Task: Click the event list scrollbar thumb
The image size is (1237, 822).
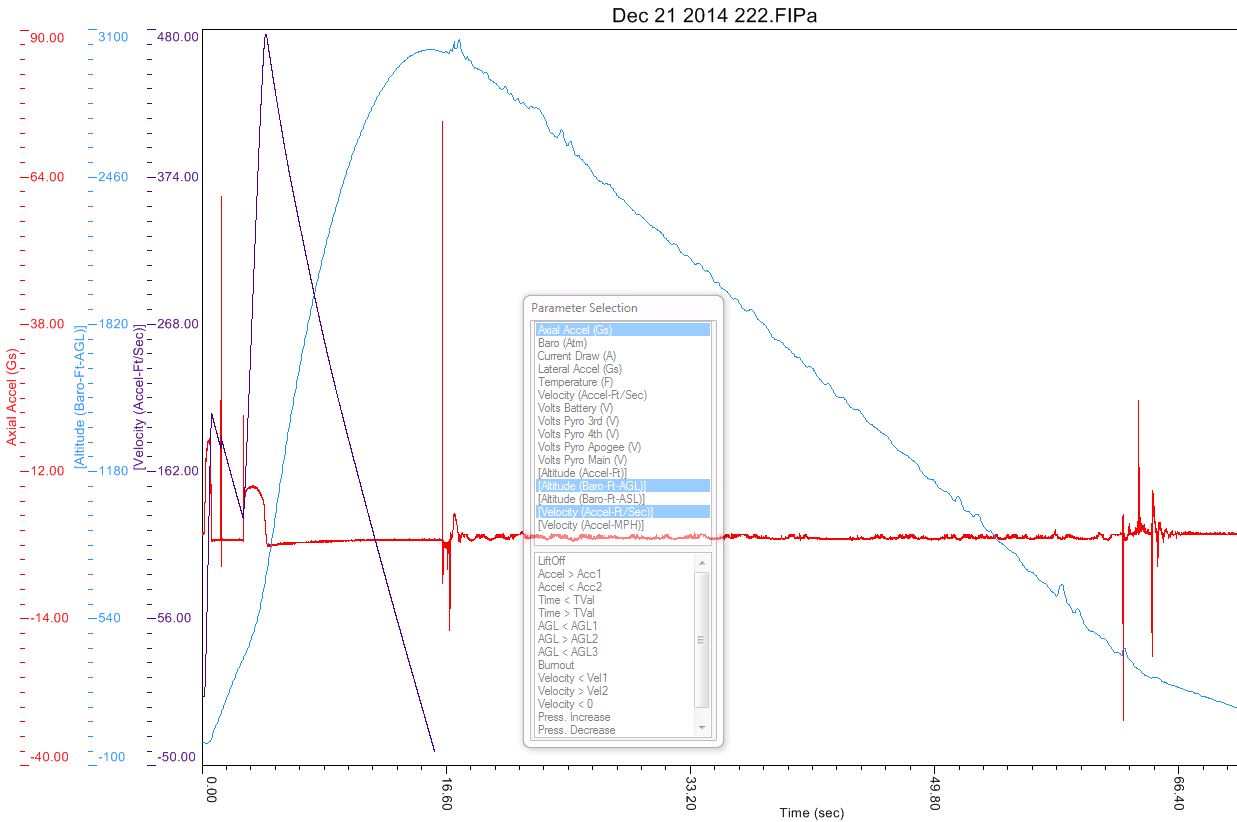Action: click(x=701, y=640)
